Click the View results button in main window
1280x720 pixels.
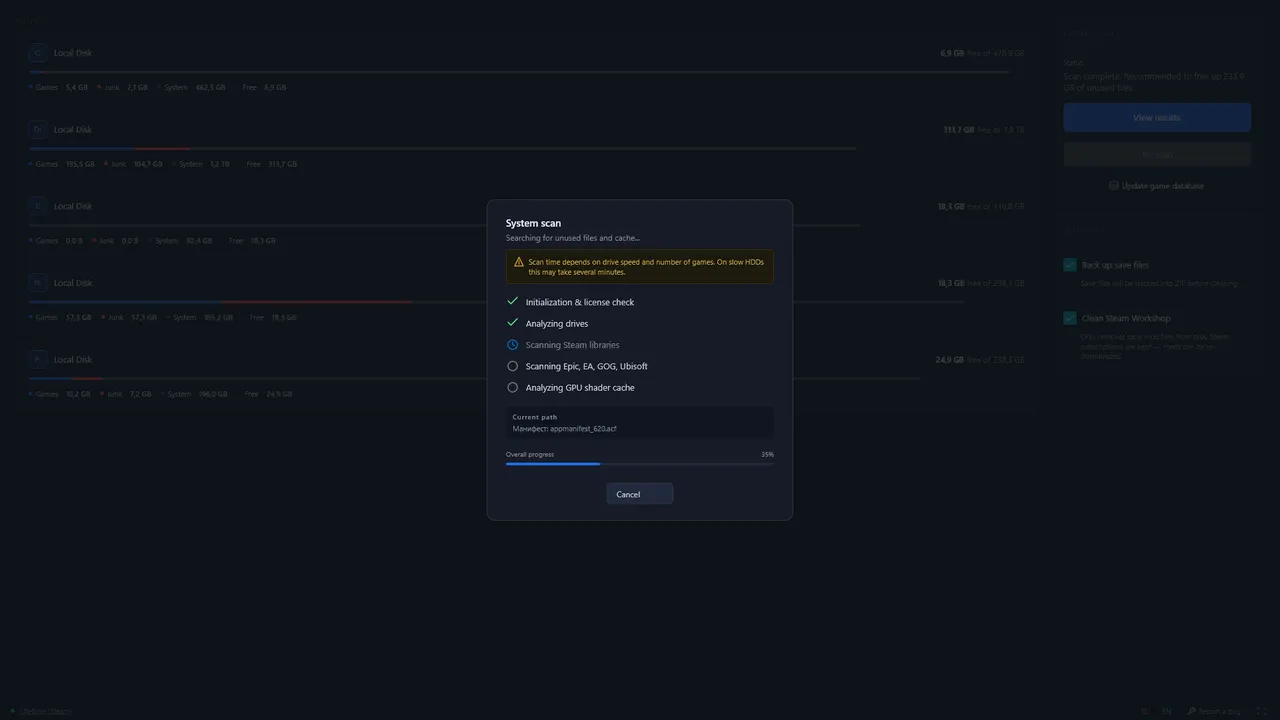coord(1157,117)
